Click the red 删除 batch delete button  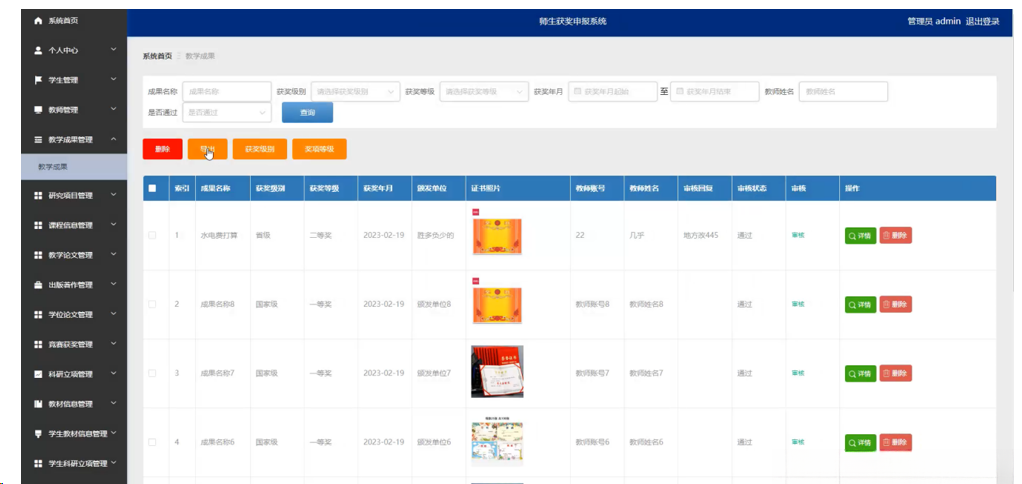[x=162, y=149]
